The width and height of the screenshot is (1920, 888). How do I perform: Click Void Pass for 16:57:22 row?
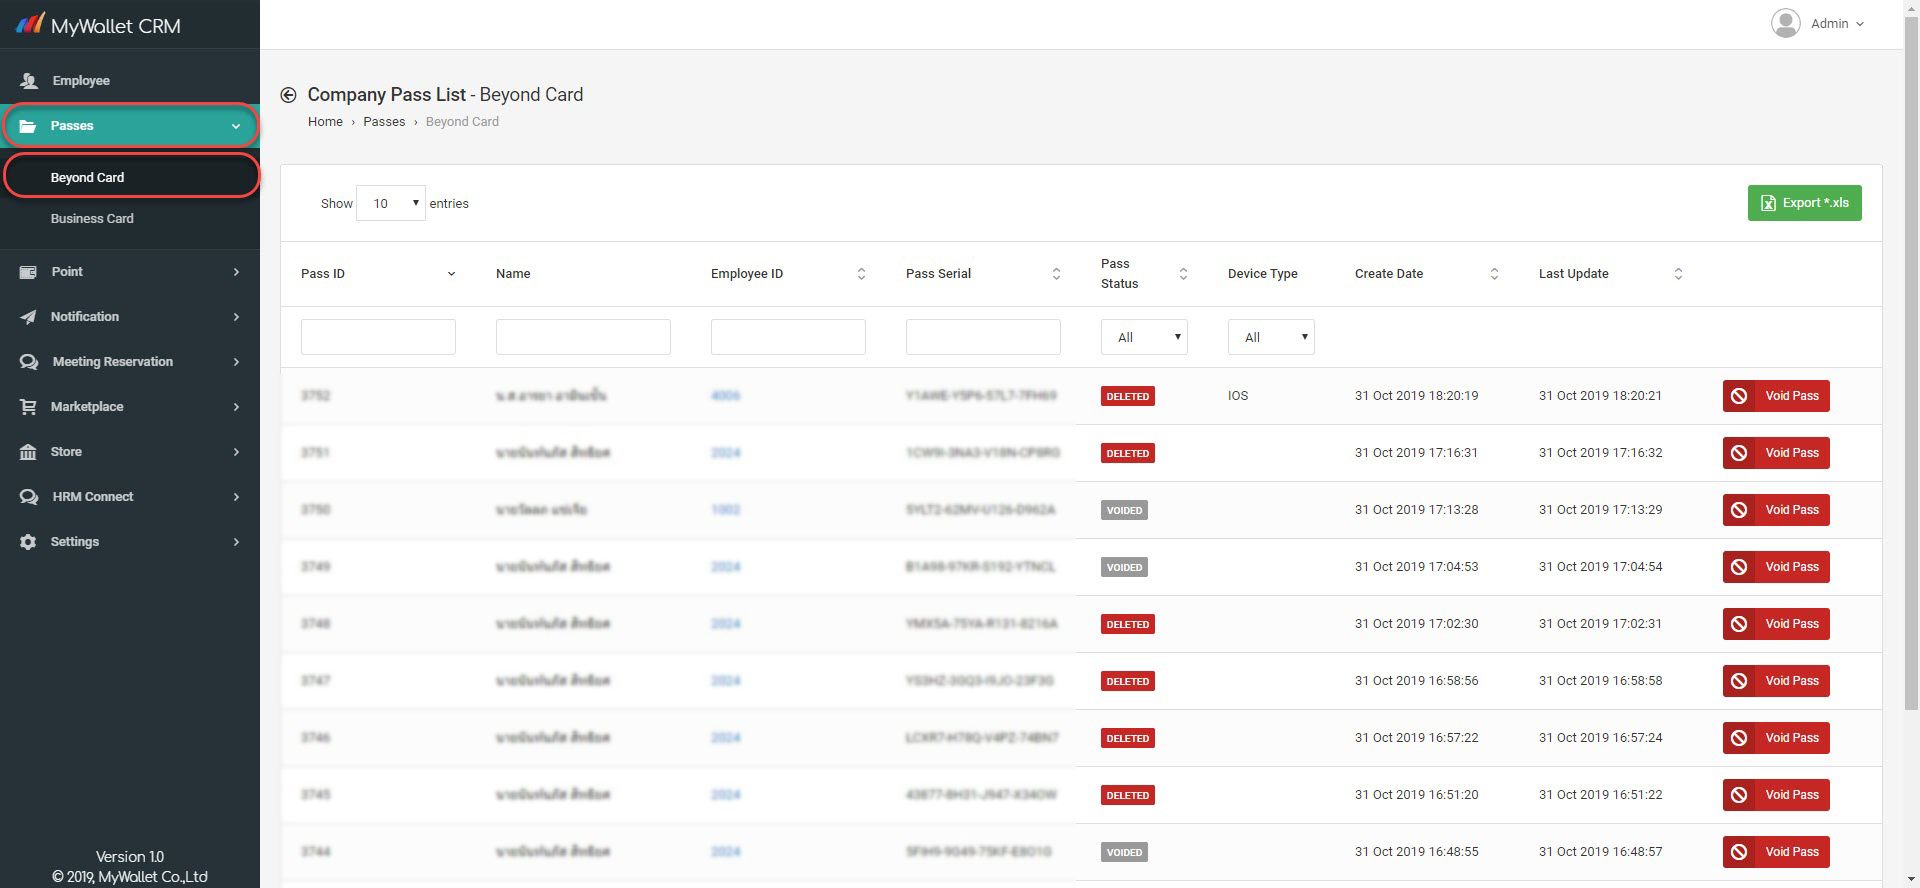point(1776,738)
